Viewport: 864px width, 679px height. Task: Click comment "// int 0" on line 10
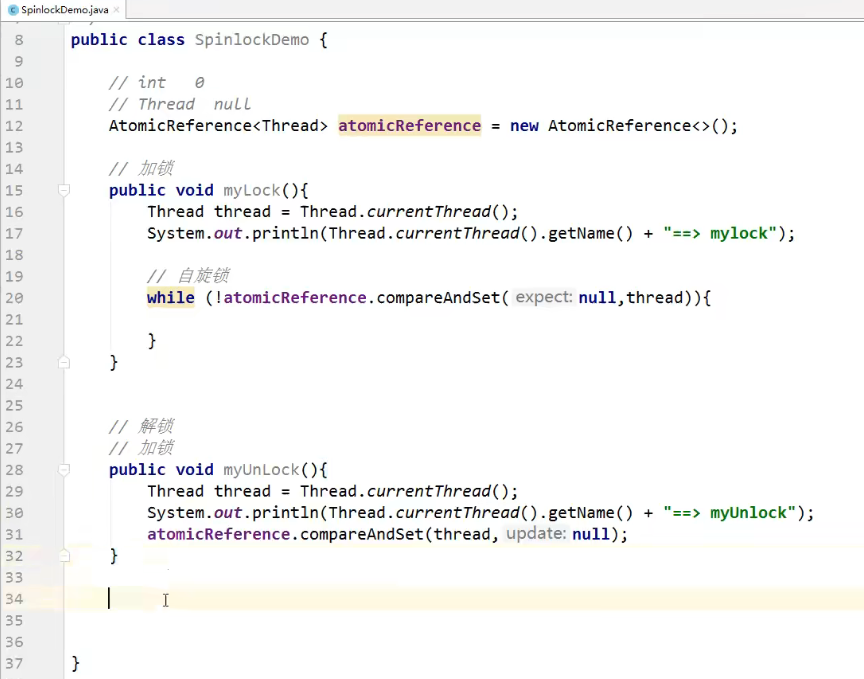(x=156, y=83)
